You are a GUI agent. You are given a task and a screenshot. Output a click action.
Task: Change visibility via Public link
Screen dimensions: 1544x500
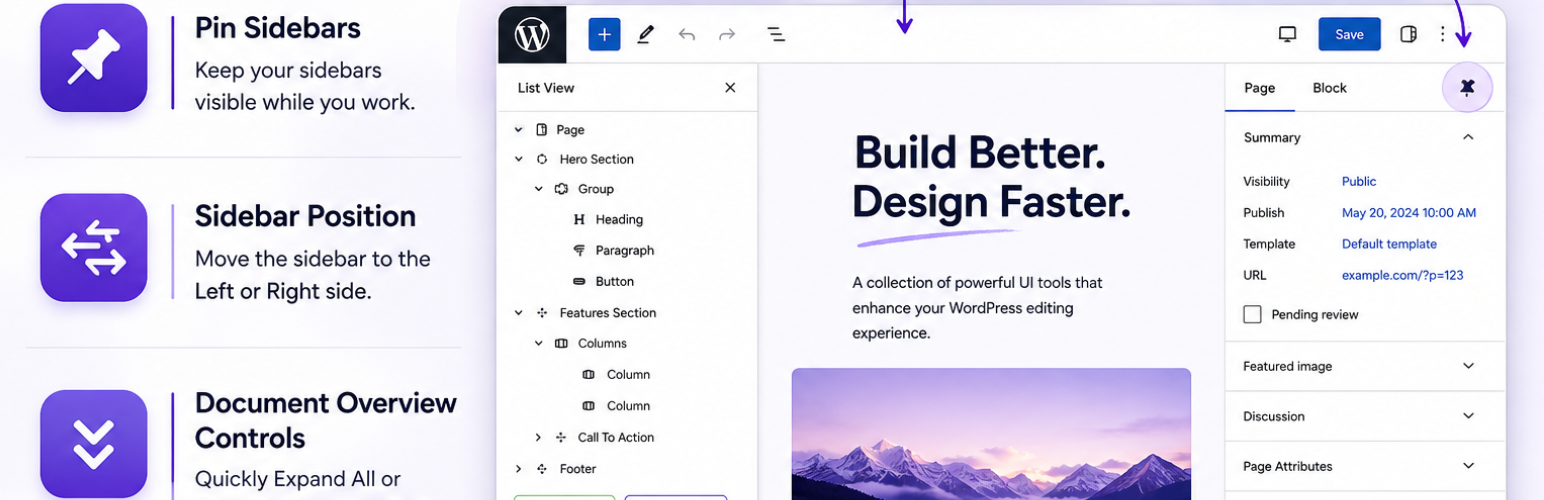(1359, 181)
